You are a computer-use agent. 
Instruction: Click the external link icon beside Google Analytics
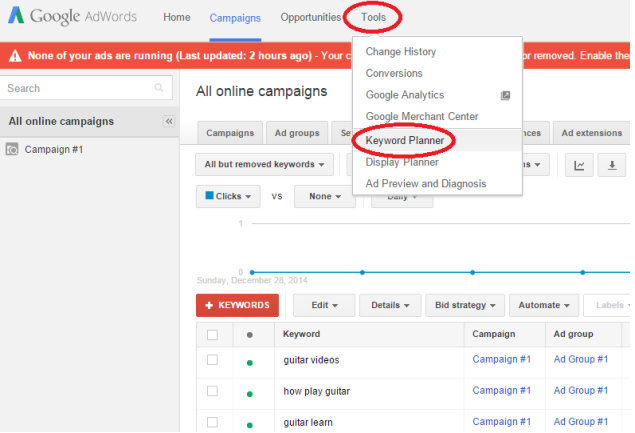pos(506,96)
